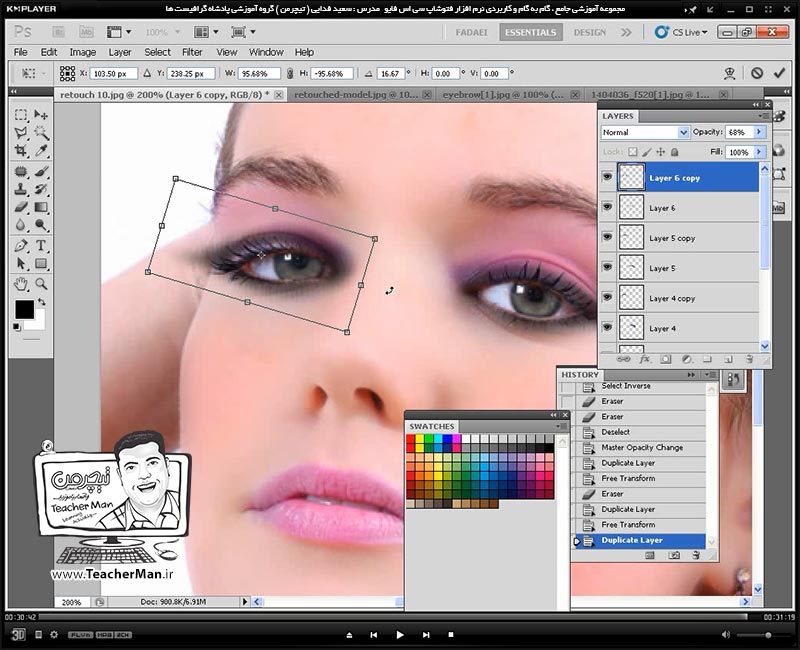
Task: Select the Zoom tool
Action: click(41, 284)
